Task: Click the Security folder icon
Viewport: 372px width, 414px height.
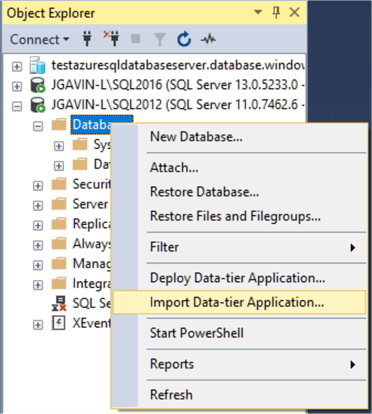Action: coord(59,184)
